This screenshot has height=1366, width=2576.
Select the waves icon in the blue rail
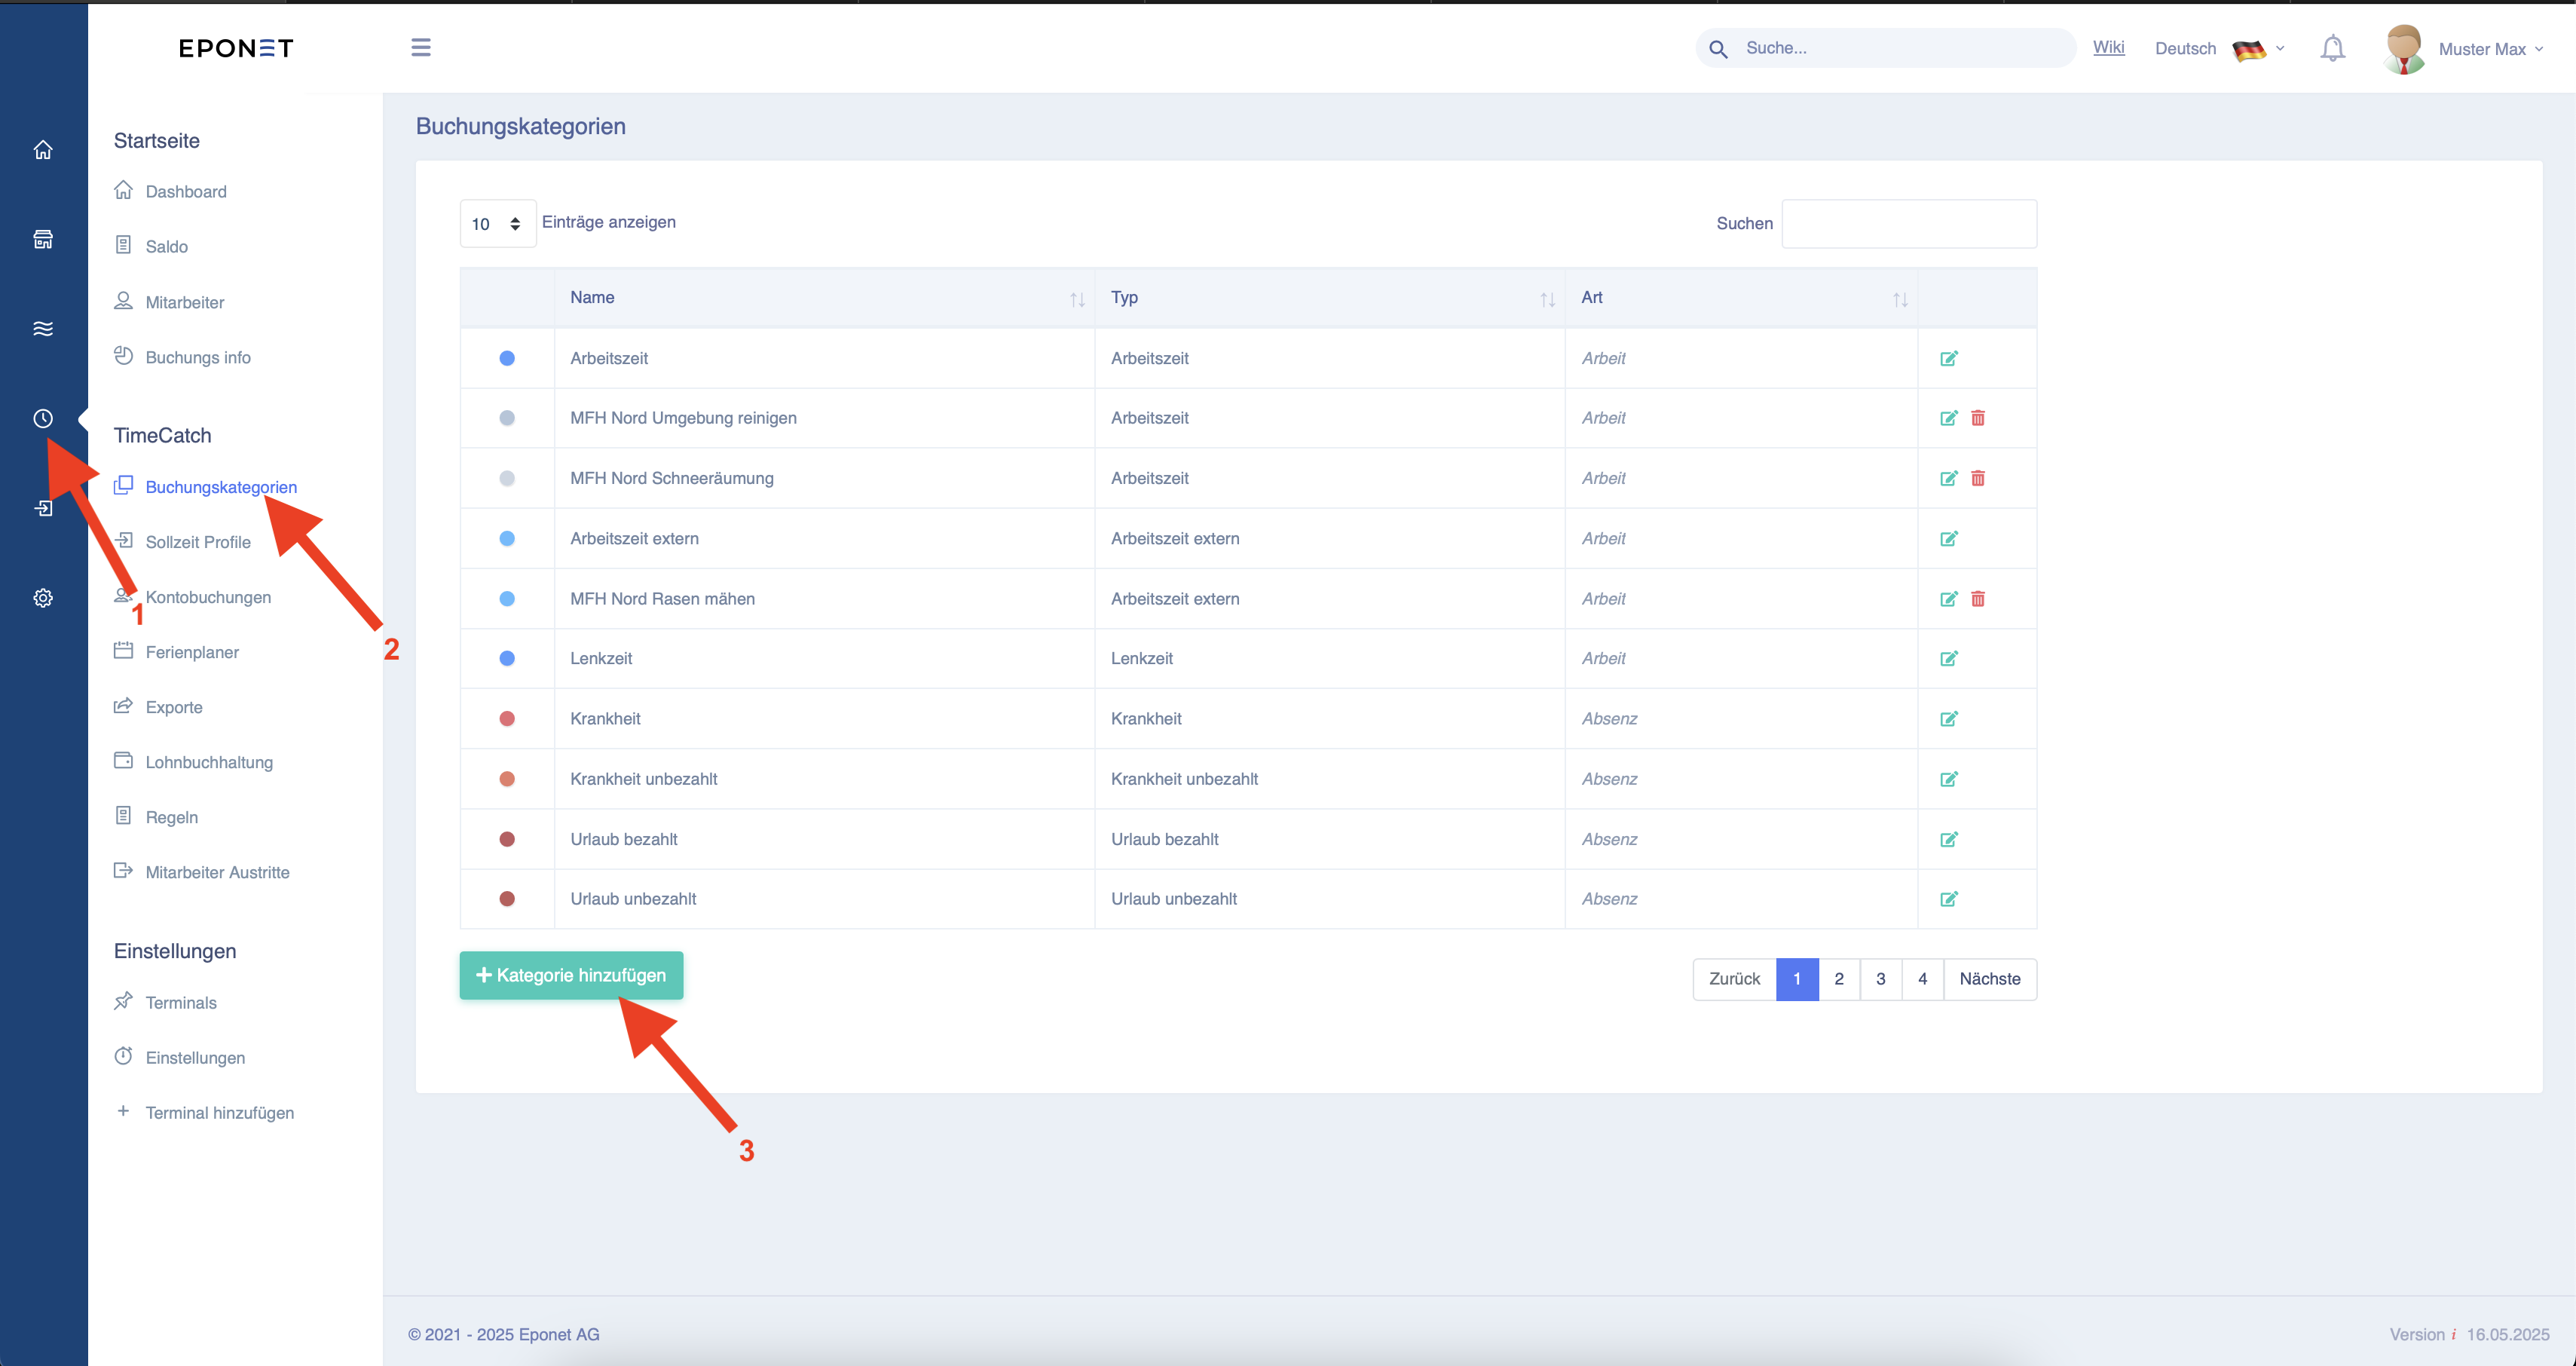43,329
